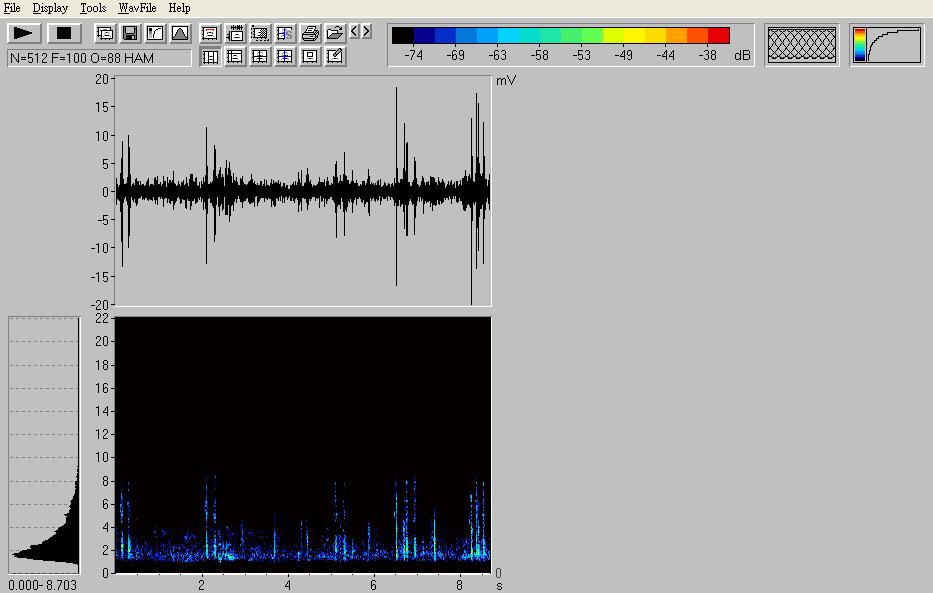Click the red swatch in the dB color scale
The image size is (933, 593).
coord(719,36)
